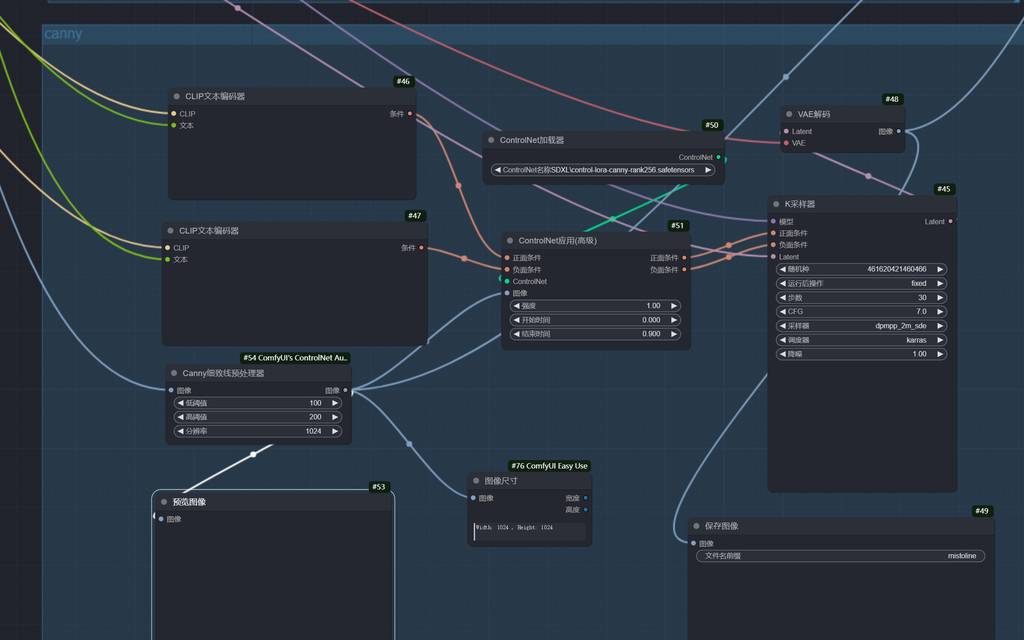Collapse the ControlNet加载器 node via its title dot

click(491, 140)
